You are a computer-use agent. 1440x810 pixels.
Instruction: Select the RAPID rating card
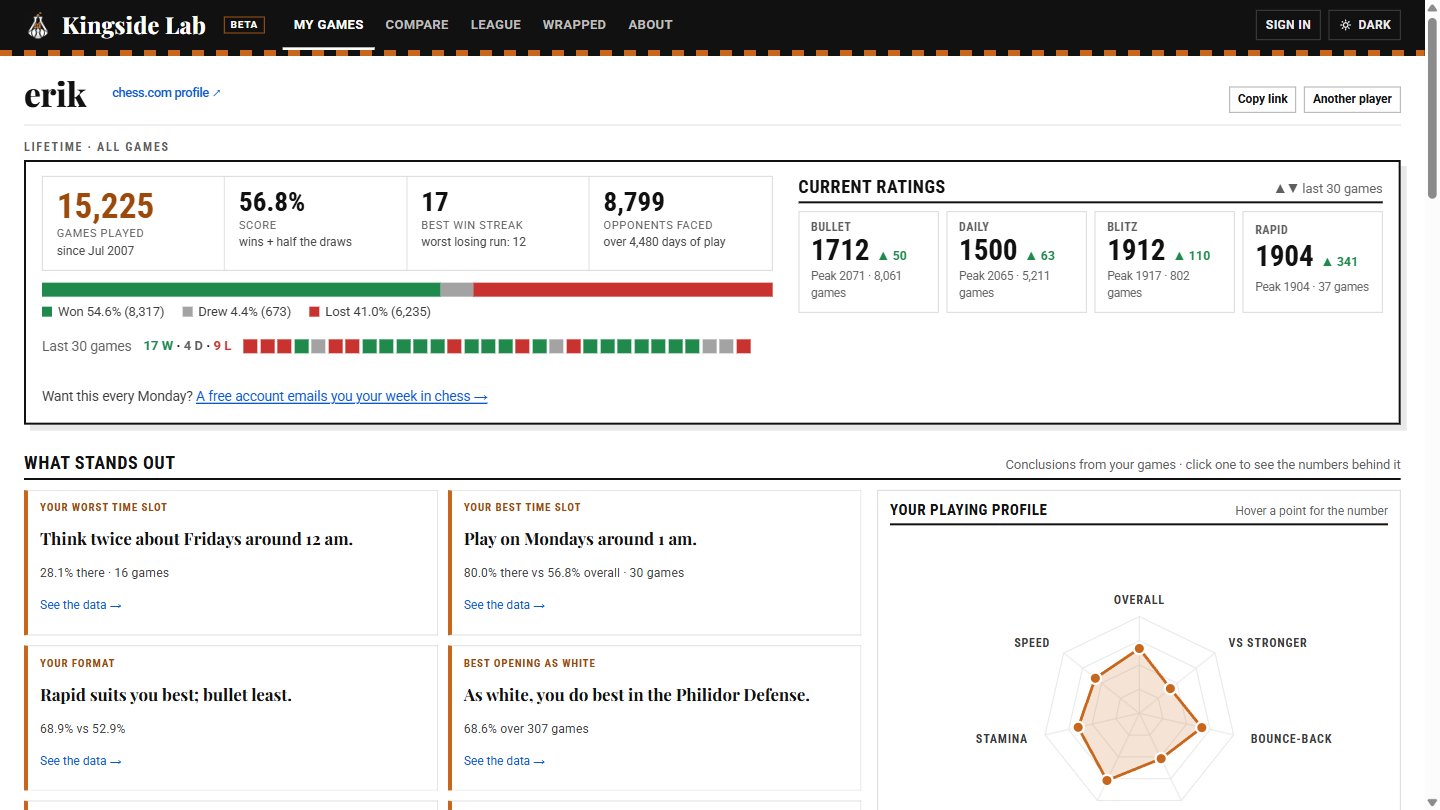1312,262
